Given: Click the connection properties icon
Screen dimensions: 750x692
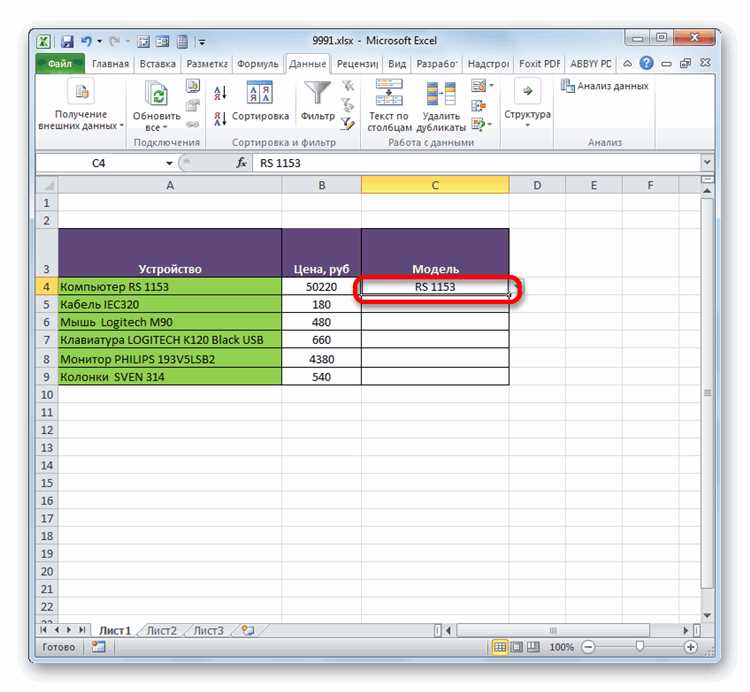Looking at the screenshot, I should pyautogui.click(x=193, y=105).
